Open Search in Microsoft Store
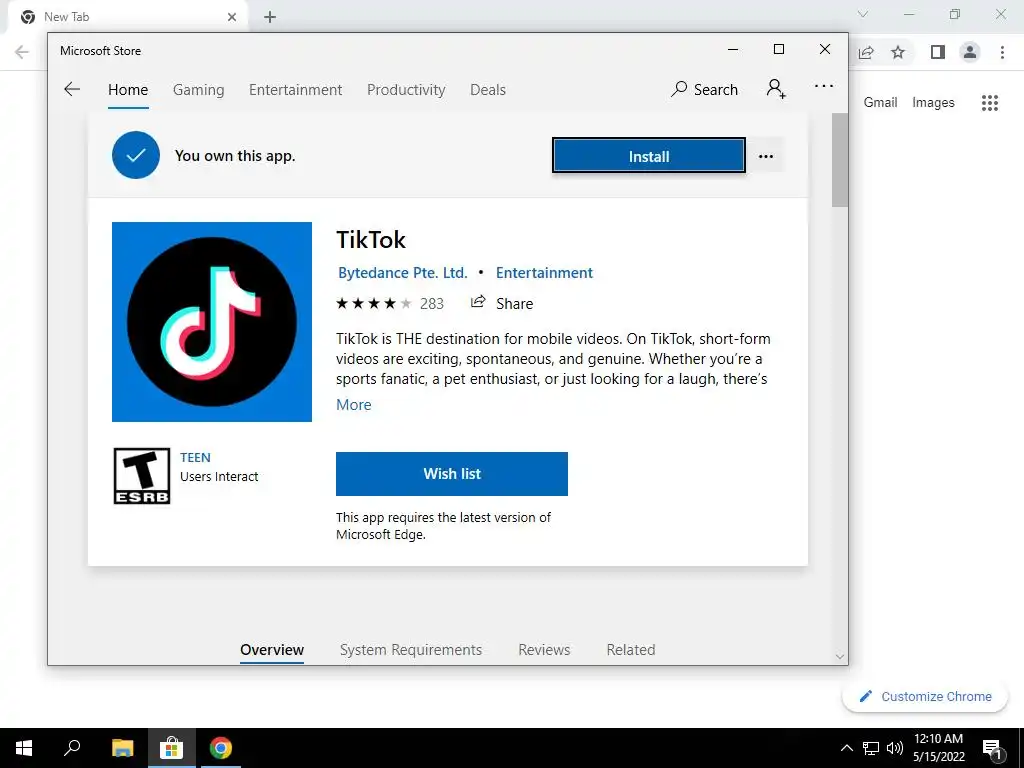1024x768 pixels. (x=704, y=89)
